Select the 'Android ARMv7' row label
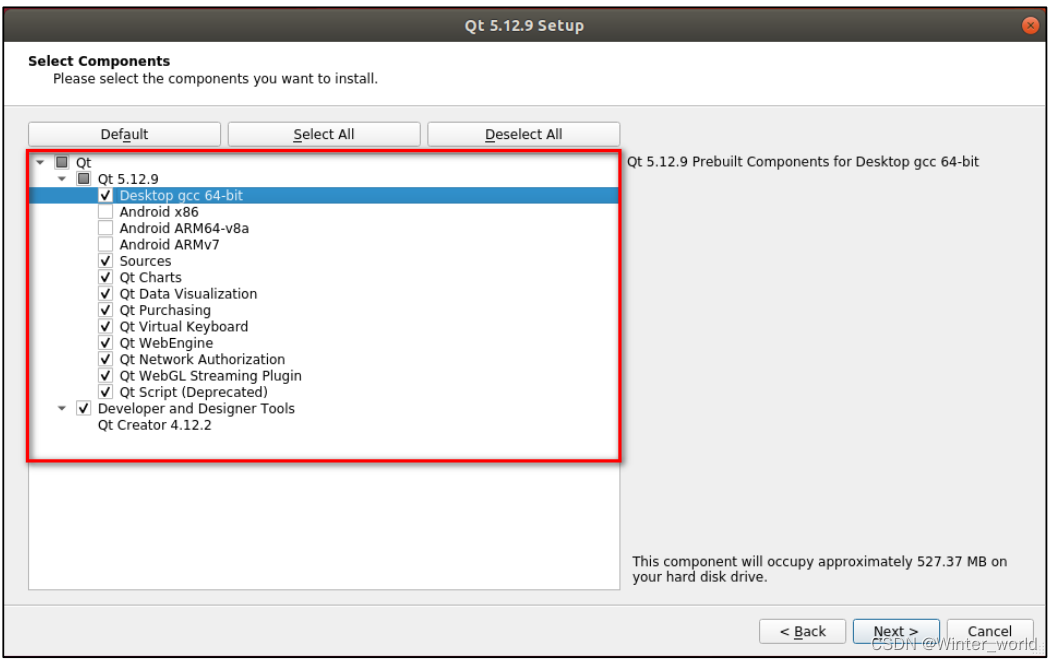The image size is (1052, 662). pyautogui.click(x=169, y=245)
